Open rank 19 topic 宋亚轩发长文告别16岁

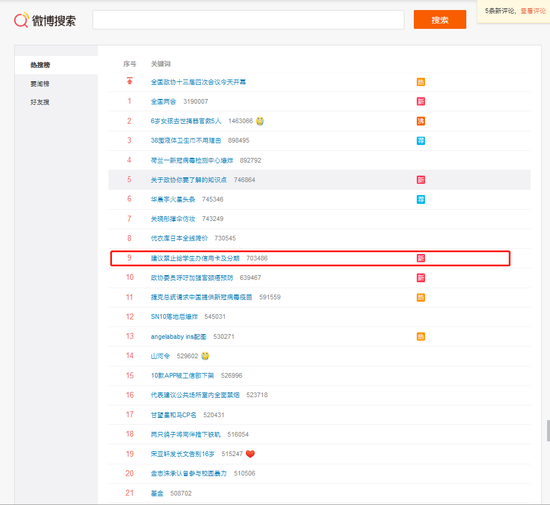182,454
